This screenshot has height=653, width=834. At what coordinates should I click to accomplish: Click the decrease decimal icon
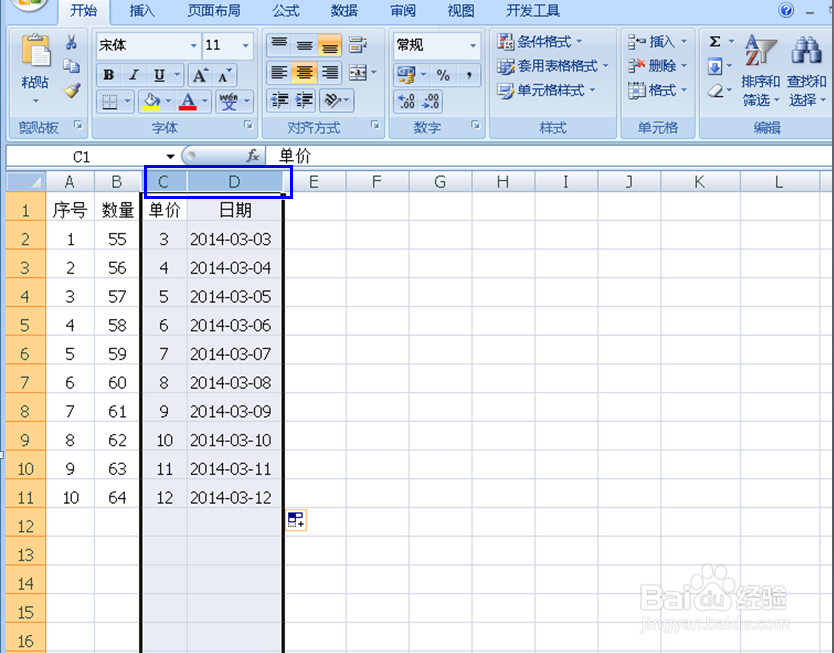(431, 101)
